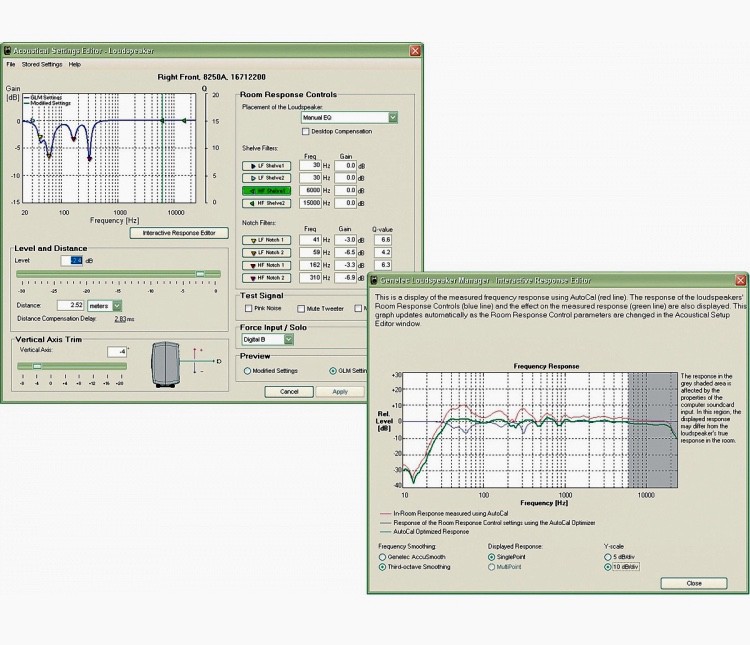The image size is (750, 645).
Task: Open the Stored Settings menu
Action: [42, 64]
